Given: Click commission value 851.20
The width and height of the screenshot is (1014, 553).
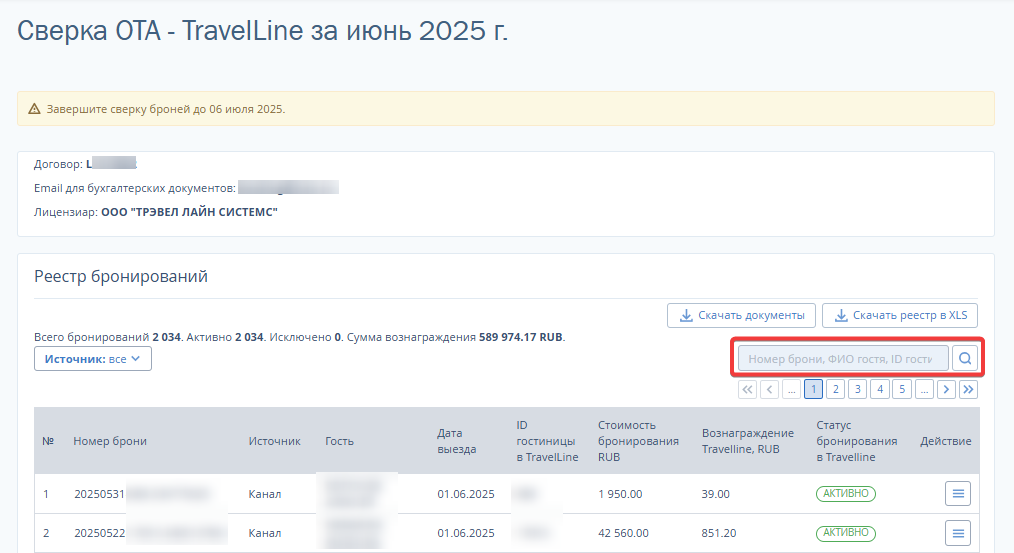Looking at the screenshot, I should [x=718, y=534].
